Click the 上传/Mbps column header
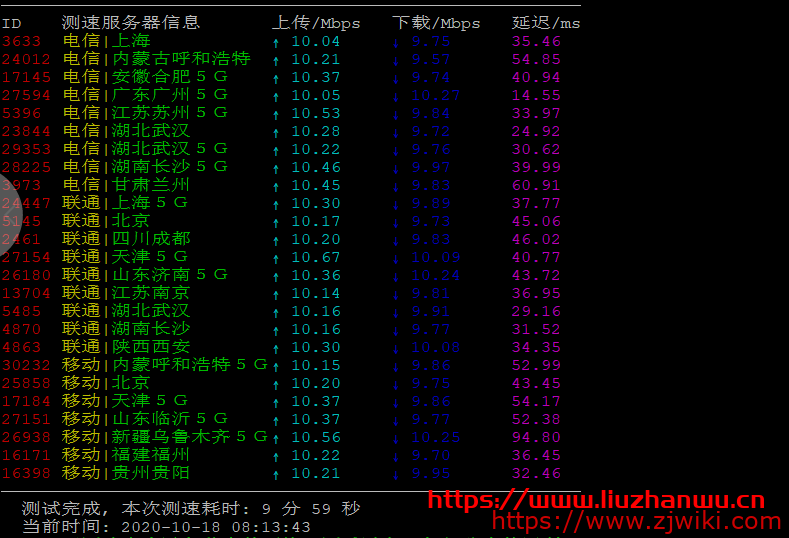The image size is (789, 538). point(316,22)
